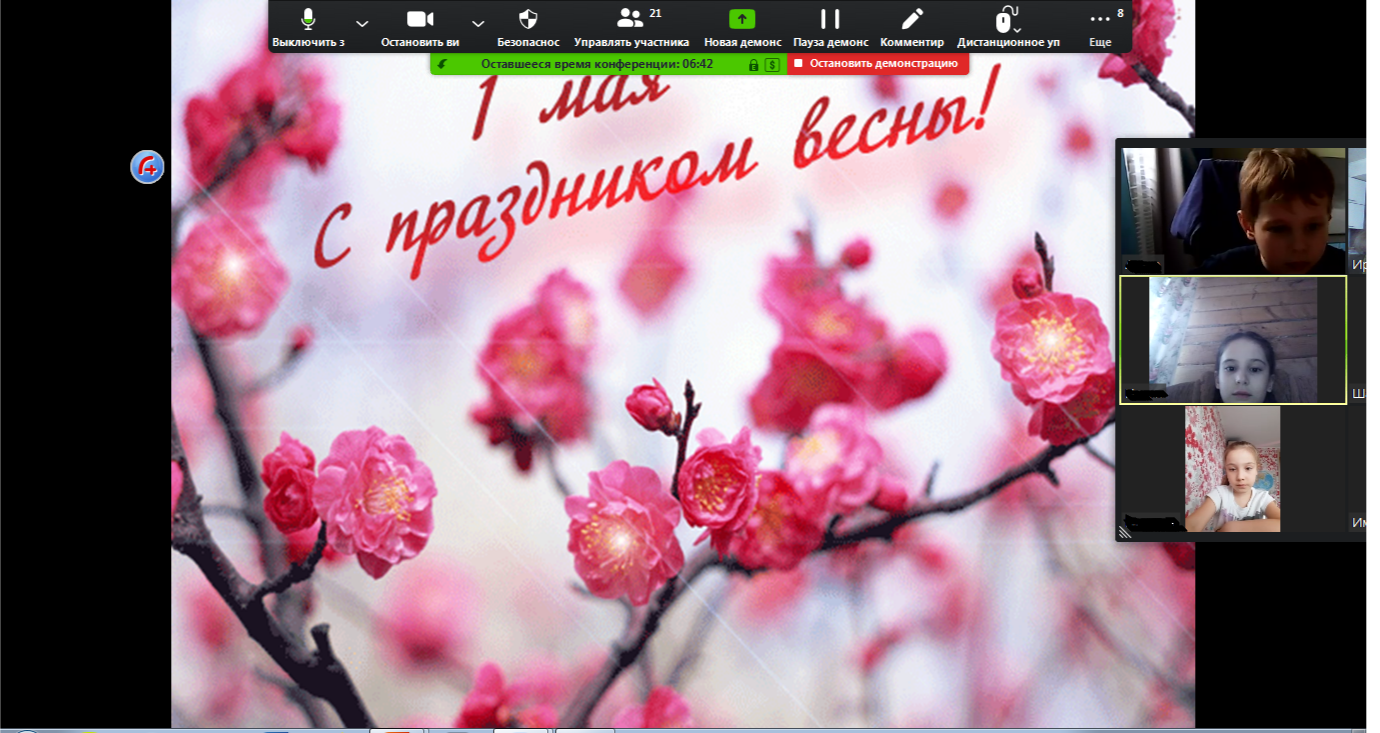Click the icon left of remaining conference time
The height and width of the screenshot is (733, 1380).
coord(443,64)
